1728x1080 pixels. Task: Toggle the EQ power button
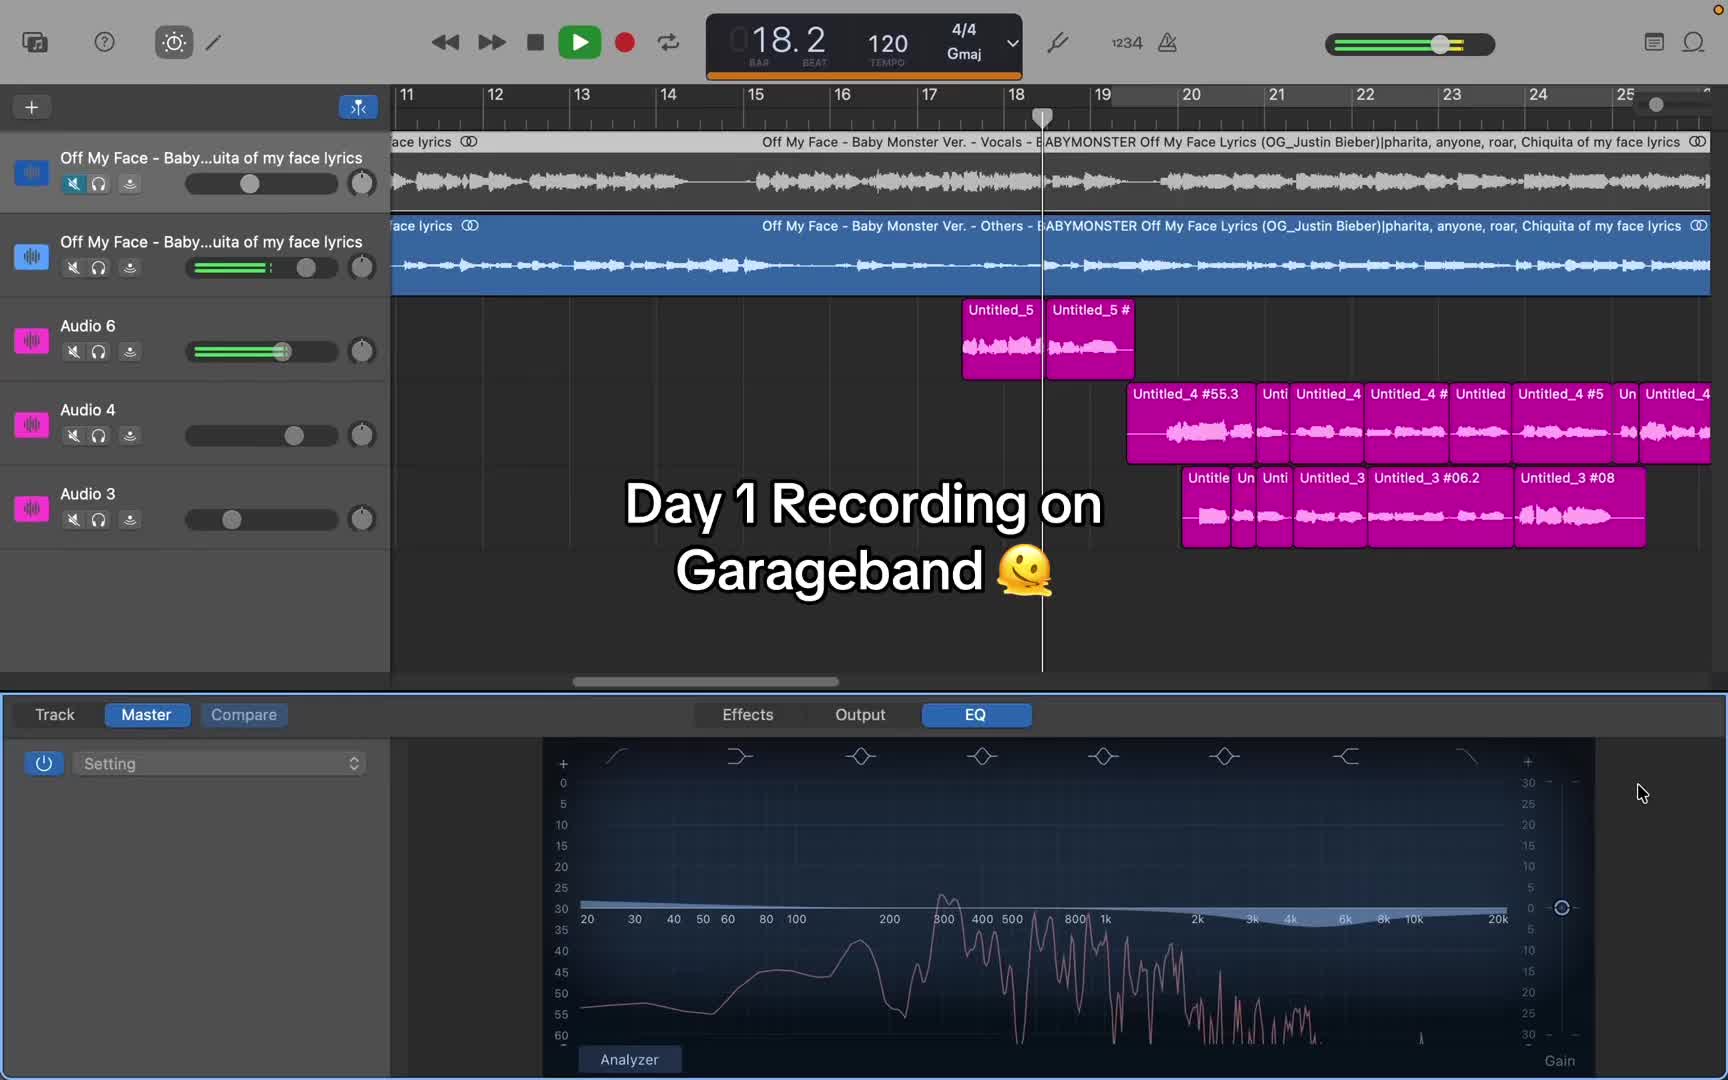tap(44, 764)
